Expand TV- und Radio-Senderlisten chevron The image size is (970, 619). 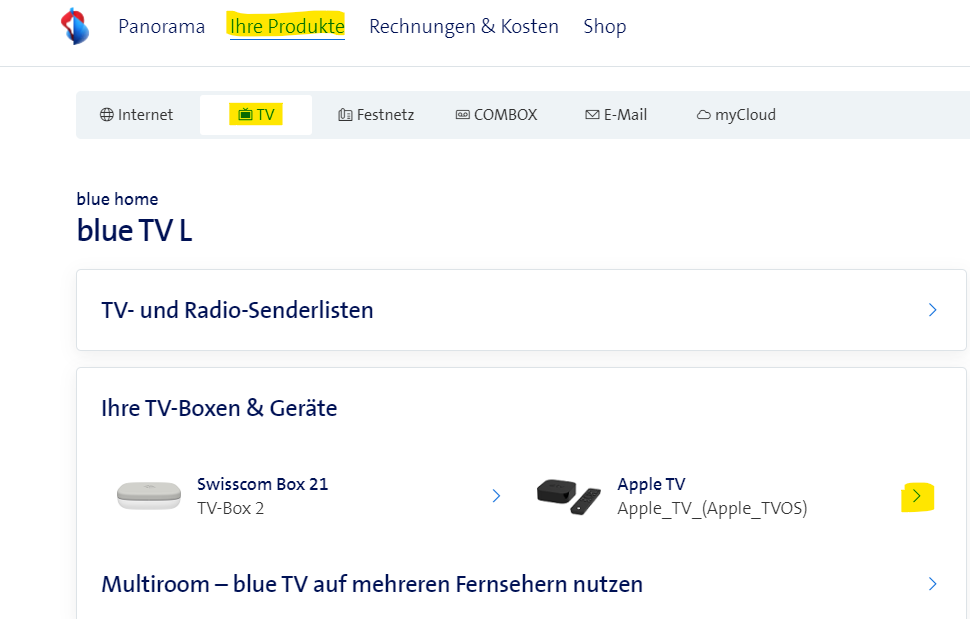point(932,310)
